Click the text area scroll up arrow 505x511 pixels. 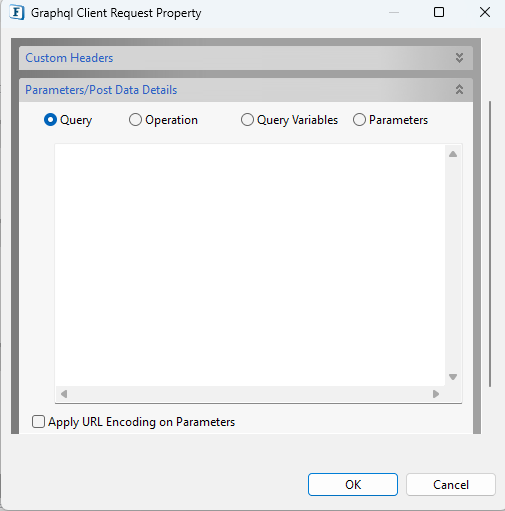pos(453,154)
